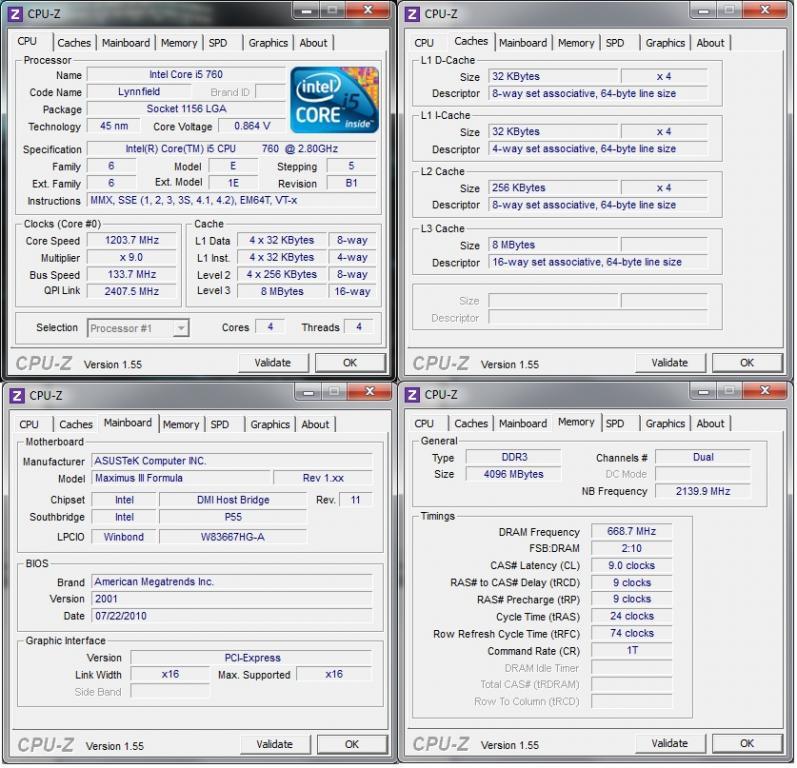Click the L1 I-Cache descriptor 4-way set associative
797x768 pixels.
coord(598,149)
